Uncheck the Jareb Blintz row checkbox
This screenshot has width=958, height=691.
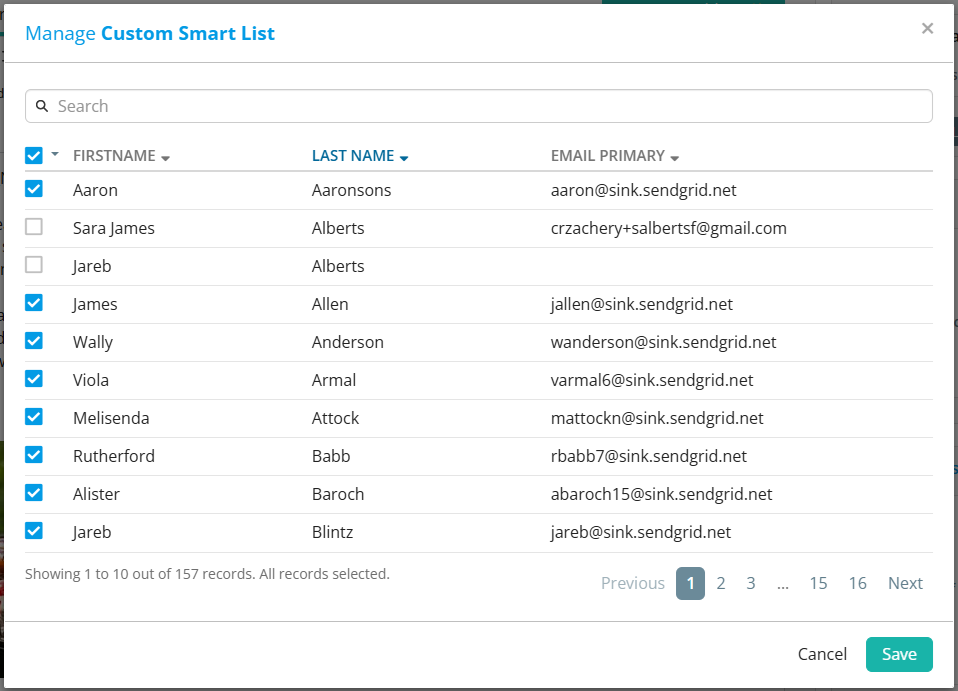pyautogui.click(x=34, y=531)
